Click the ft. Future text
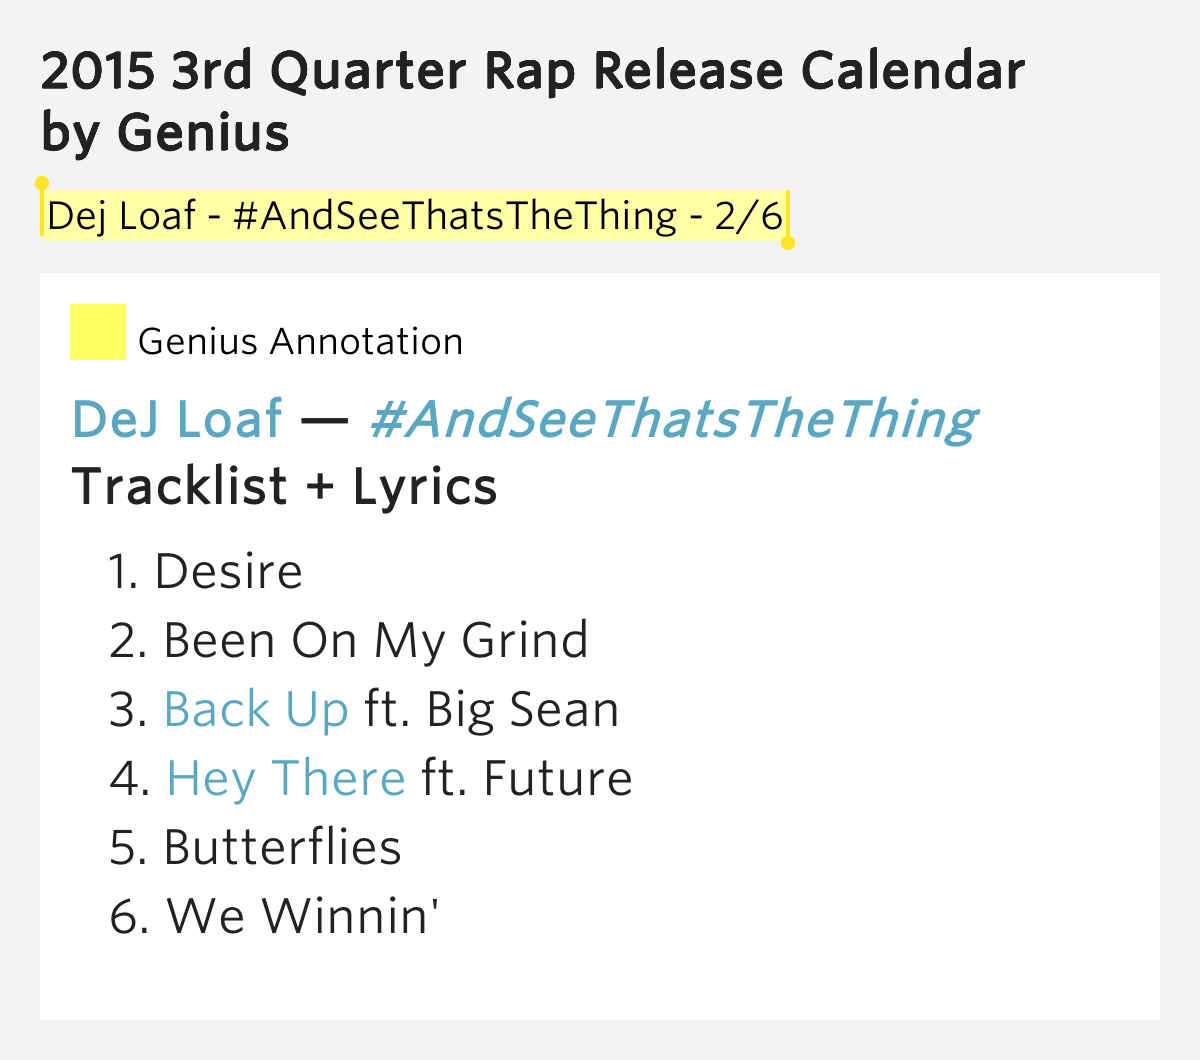 pyautogui.click(x=527, y=778)
